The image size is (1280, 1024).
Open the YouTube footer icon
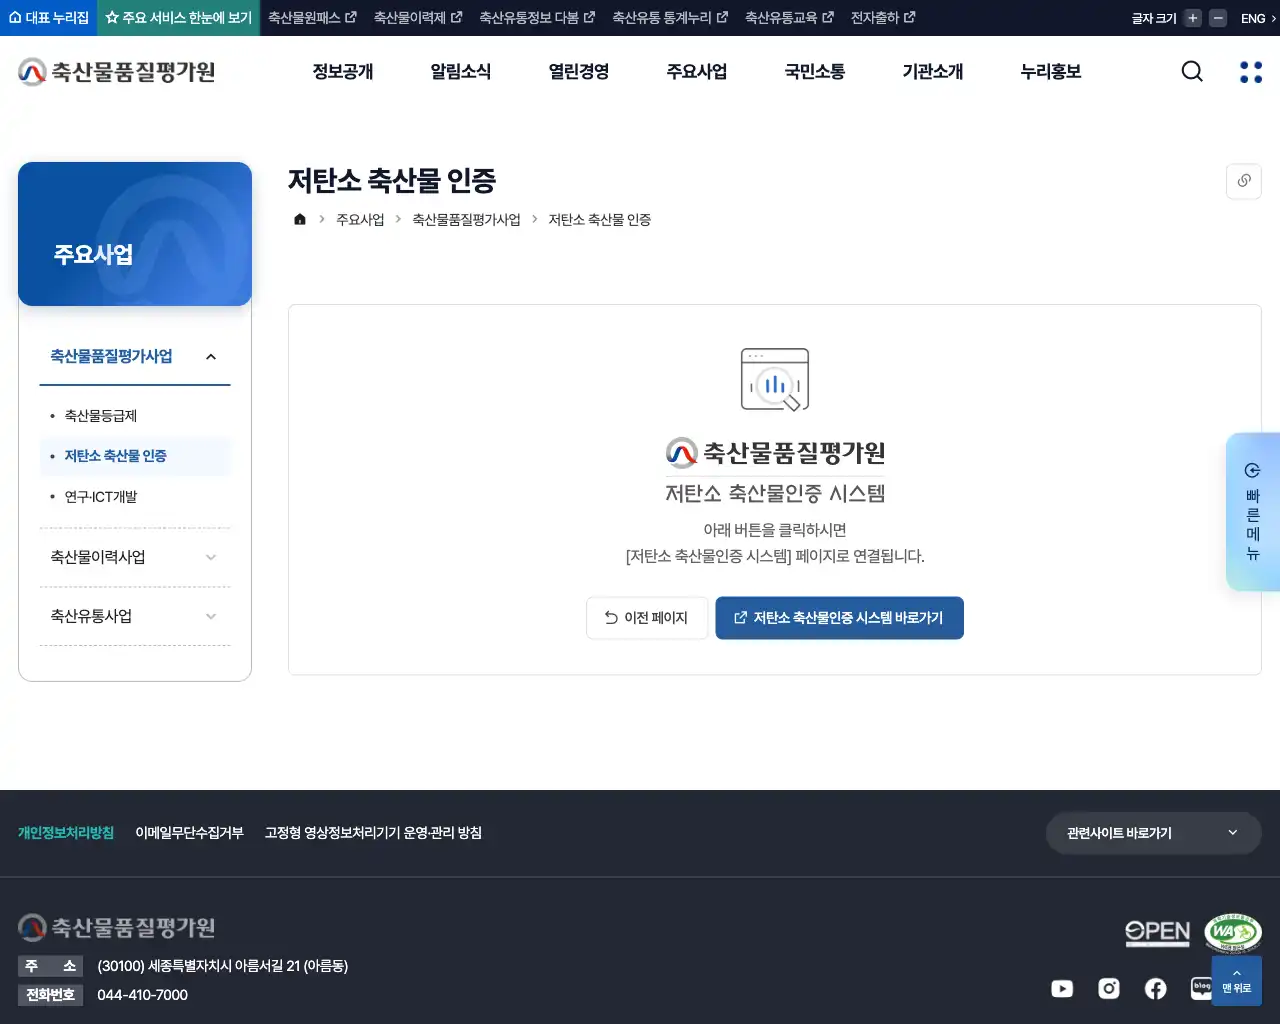click(x=1062, y=988)
